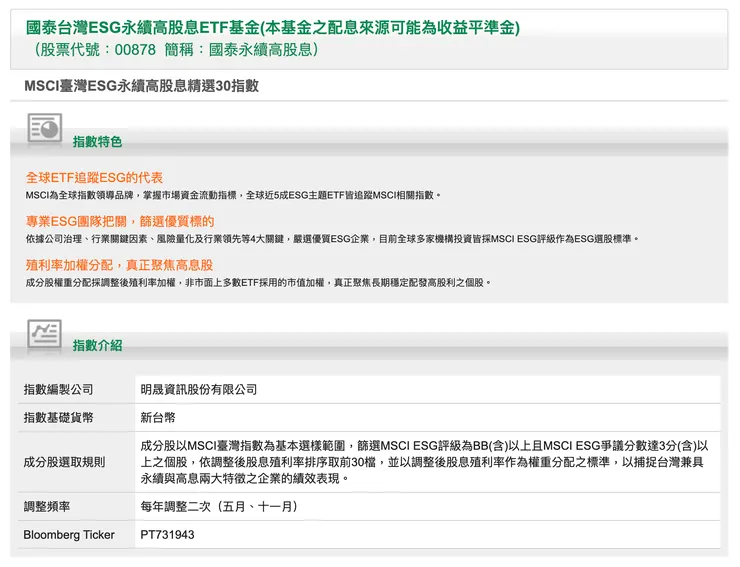The image size is (740, 567).
Task: Click the row label 指數基礎貨幣
Action: [x=59, y=417]
